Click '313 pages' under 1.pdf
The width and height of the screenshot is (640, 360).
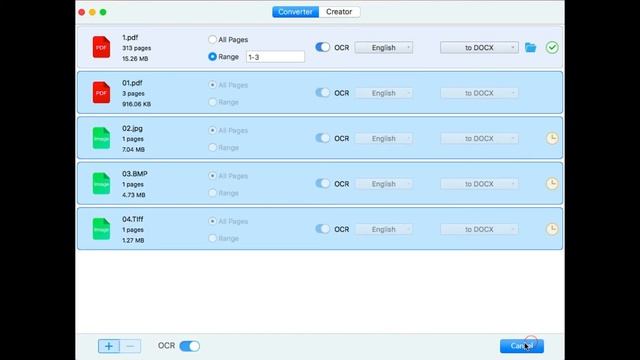[x=136, y=48]
